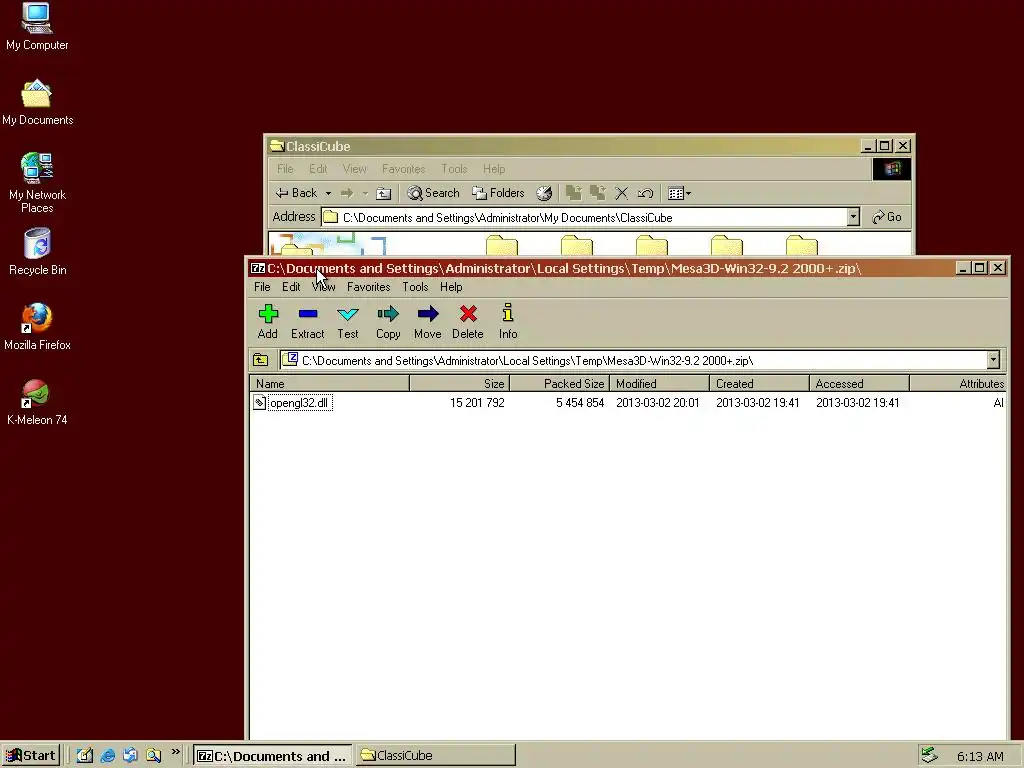Click the Add button in 7-Zip toolbar

point(268,321)
